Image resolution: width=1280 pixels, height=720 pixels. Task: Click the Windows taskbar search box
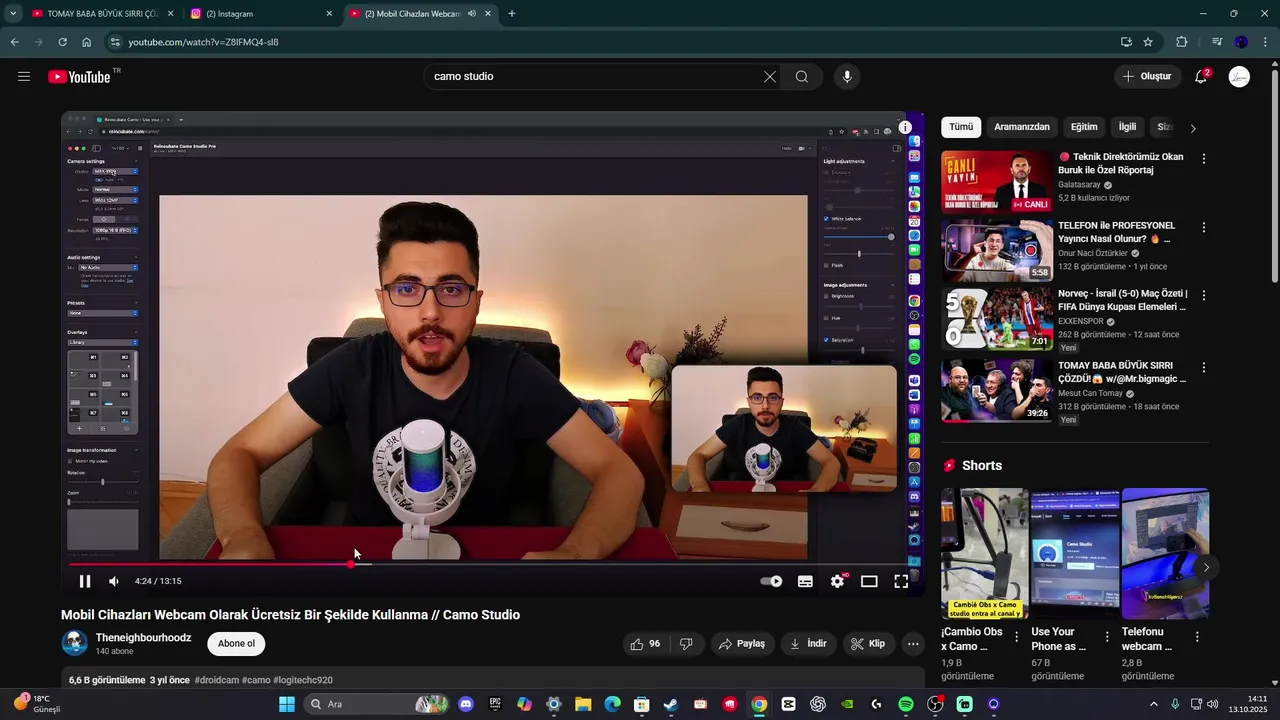click(376, 704)
